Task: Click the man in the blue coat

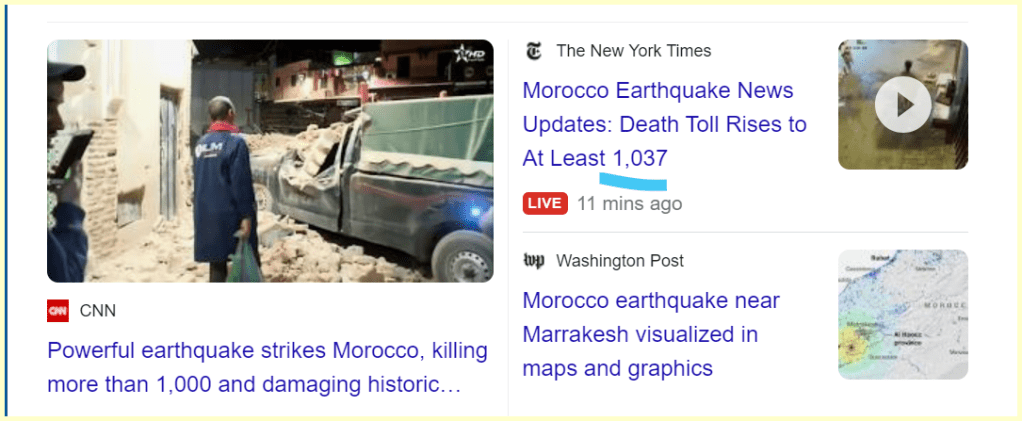Action: [223, 185]
